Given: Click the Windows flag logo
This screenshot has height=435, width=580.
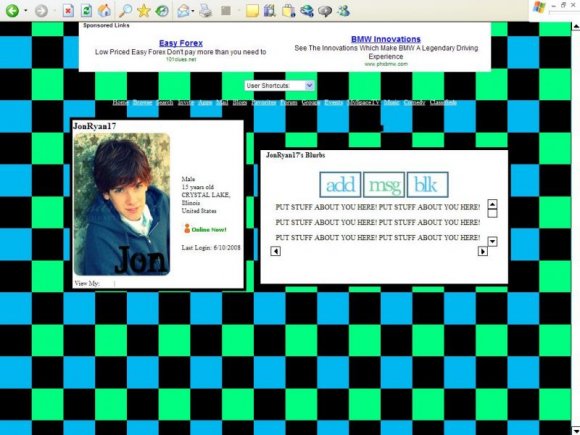Looking at the screenshot, I should coord(539,8).
